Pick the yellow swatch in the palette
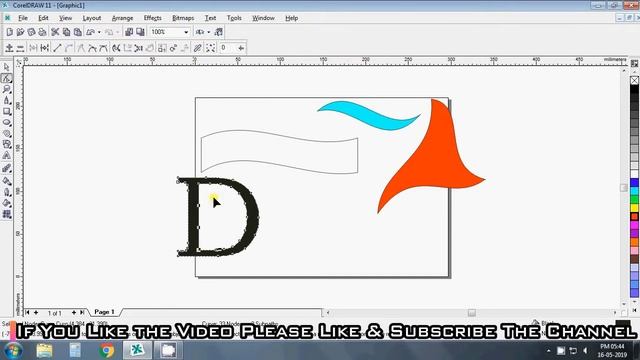This screenshot has width=640, height=360. pyautogui.click(x=634, y=208)
